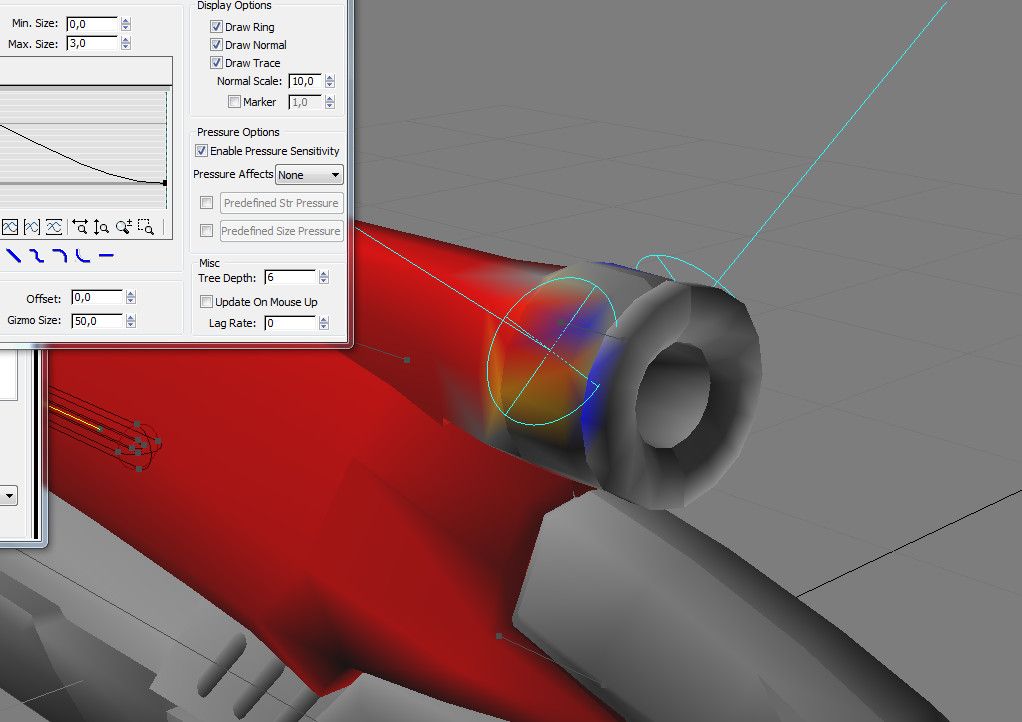Toggle Enable Pressure Sensitivity checkbox
1022x722 pixels.
pos(201,151)
